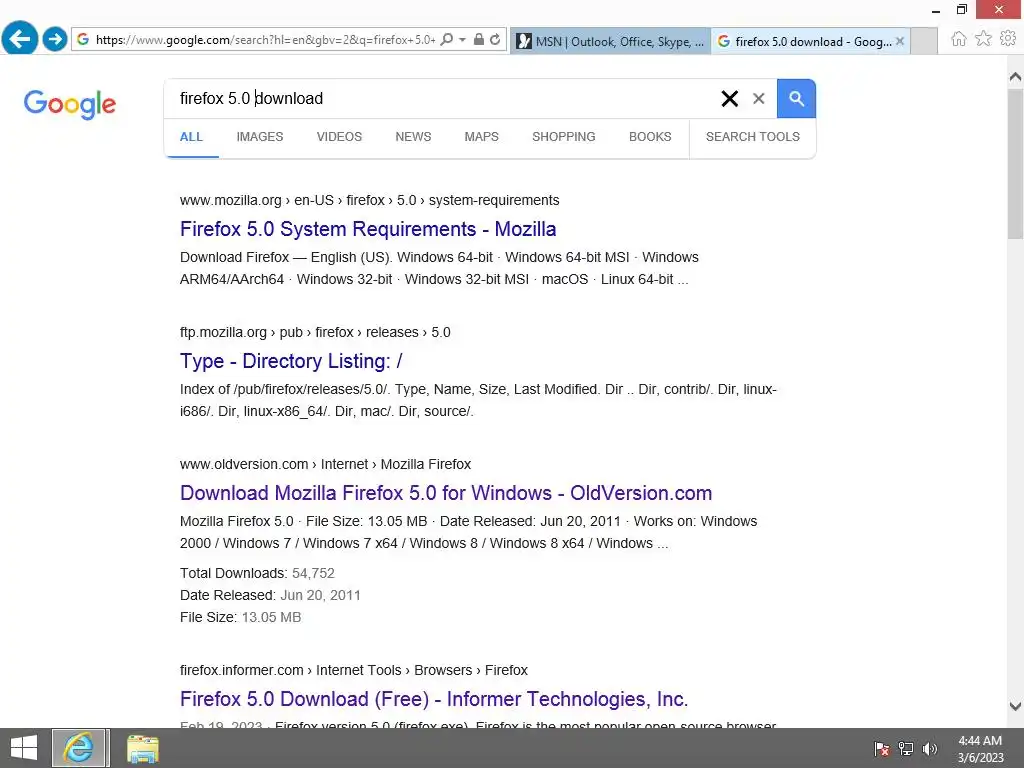The height and width of the screenshot is (768, 1024).
Task: Click the Action Center flag tray icon
Action: (x=882, y=749)
